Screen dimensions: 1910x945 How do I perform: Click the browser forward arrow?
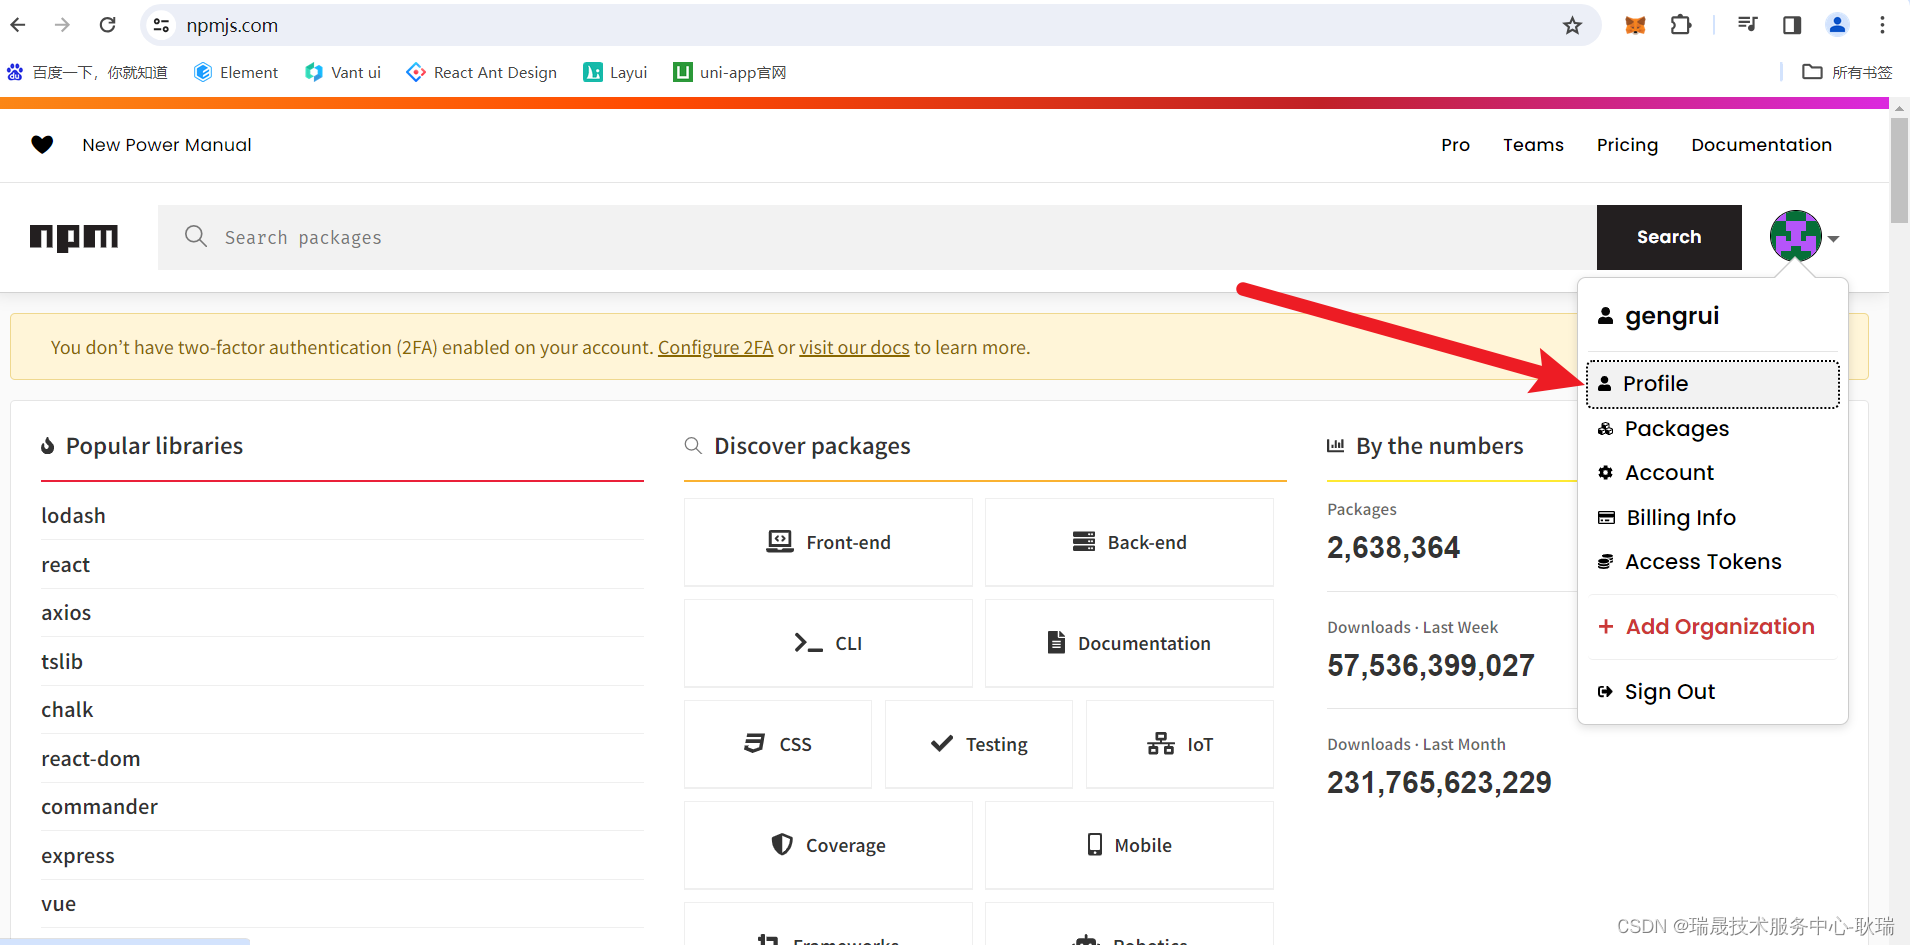point(62,25)
